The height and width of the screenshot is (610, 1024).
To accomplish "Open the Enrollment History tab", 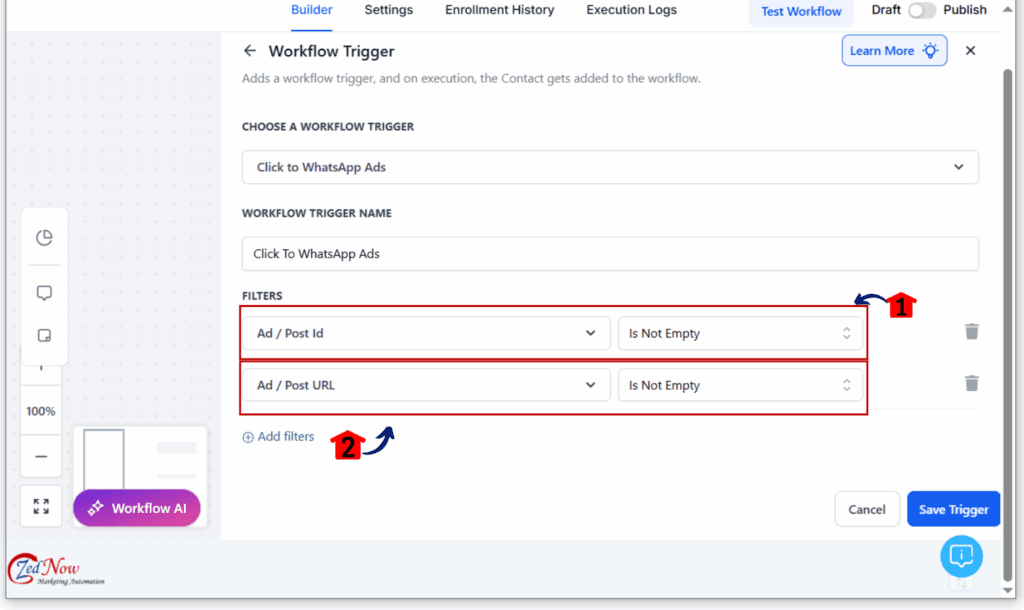I will pyautogui.click(x=500, y=10).
